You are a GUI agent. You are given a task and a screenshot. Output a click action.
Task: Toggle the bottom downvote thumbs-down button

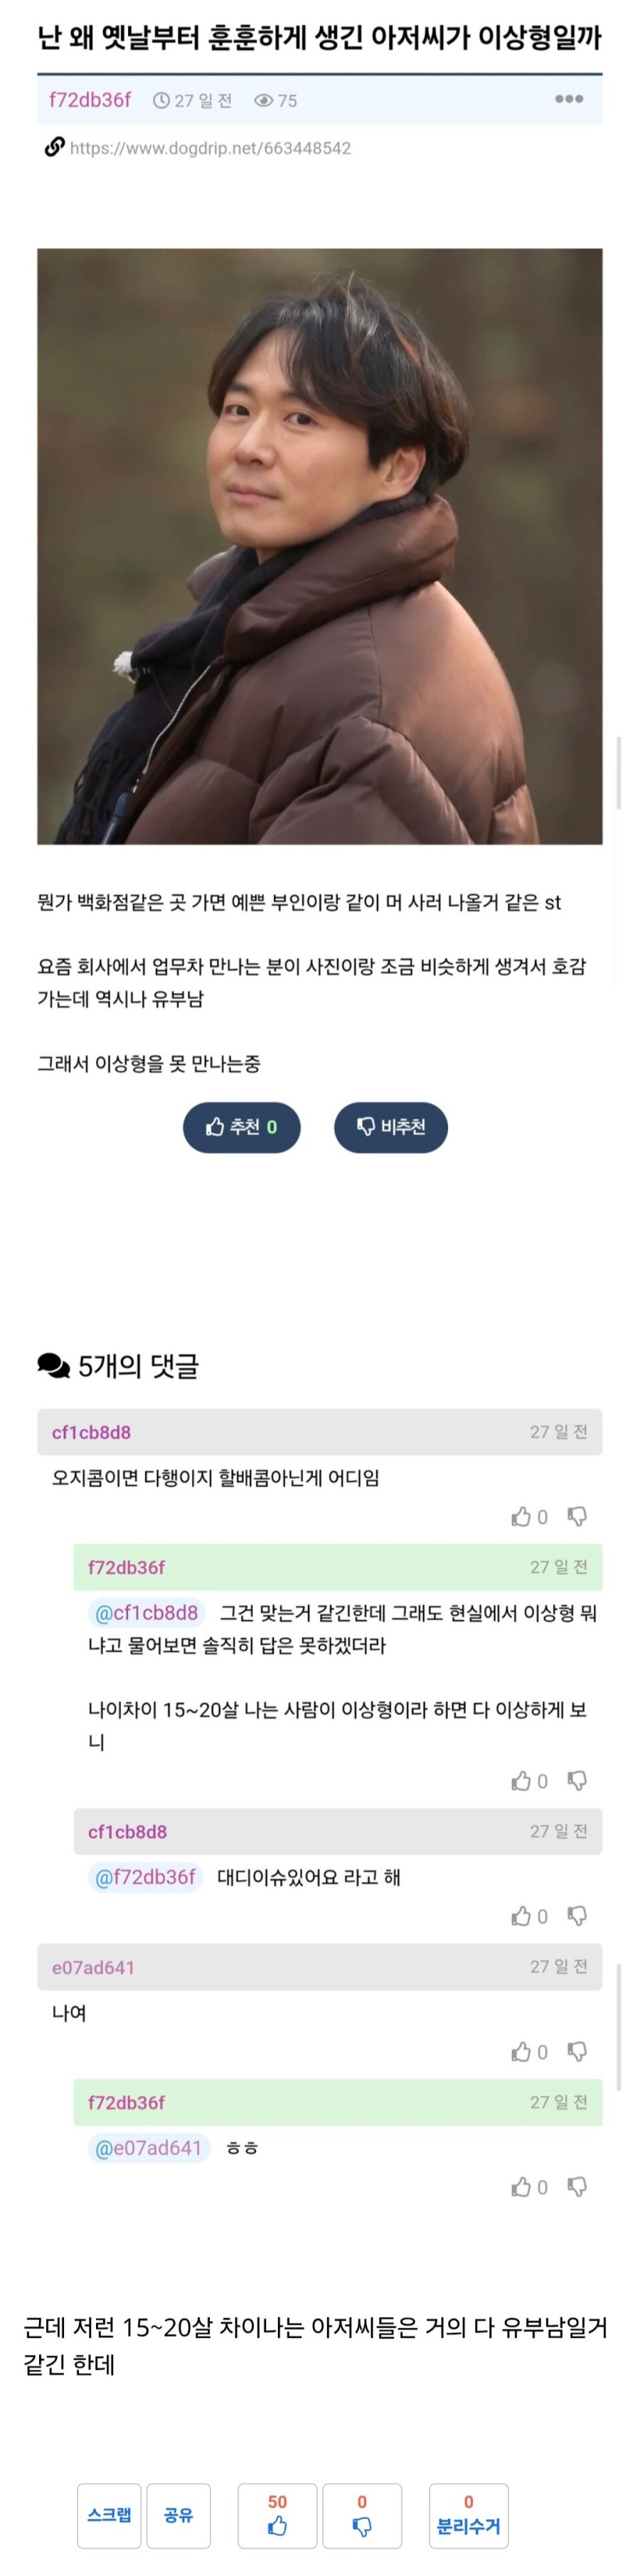pyautogui.click(x=362, y=2514)
